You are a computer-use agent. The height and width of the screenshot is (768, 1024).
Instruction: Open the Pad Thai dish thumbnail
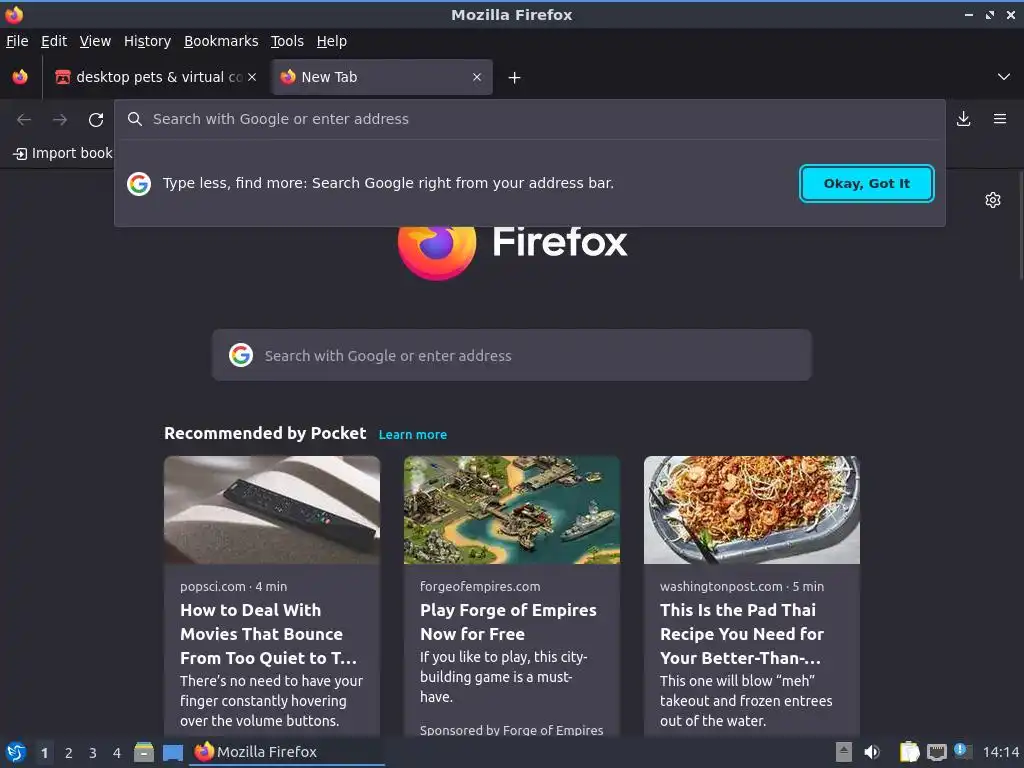tap(752, 510)
